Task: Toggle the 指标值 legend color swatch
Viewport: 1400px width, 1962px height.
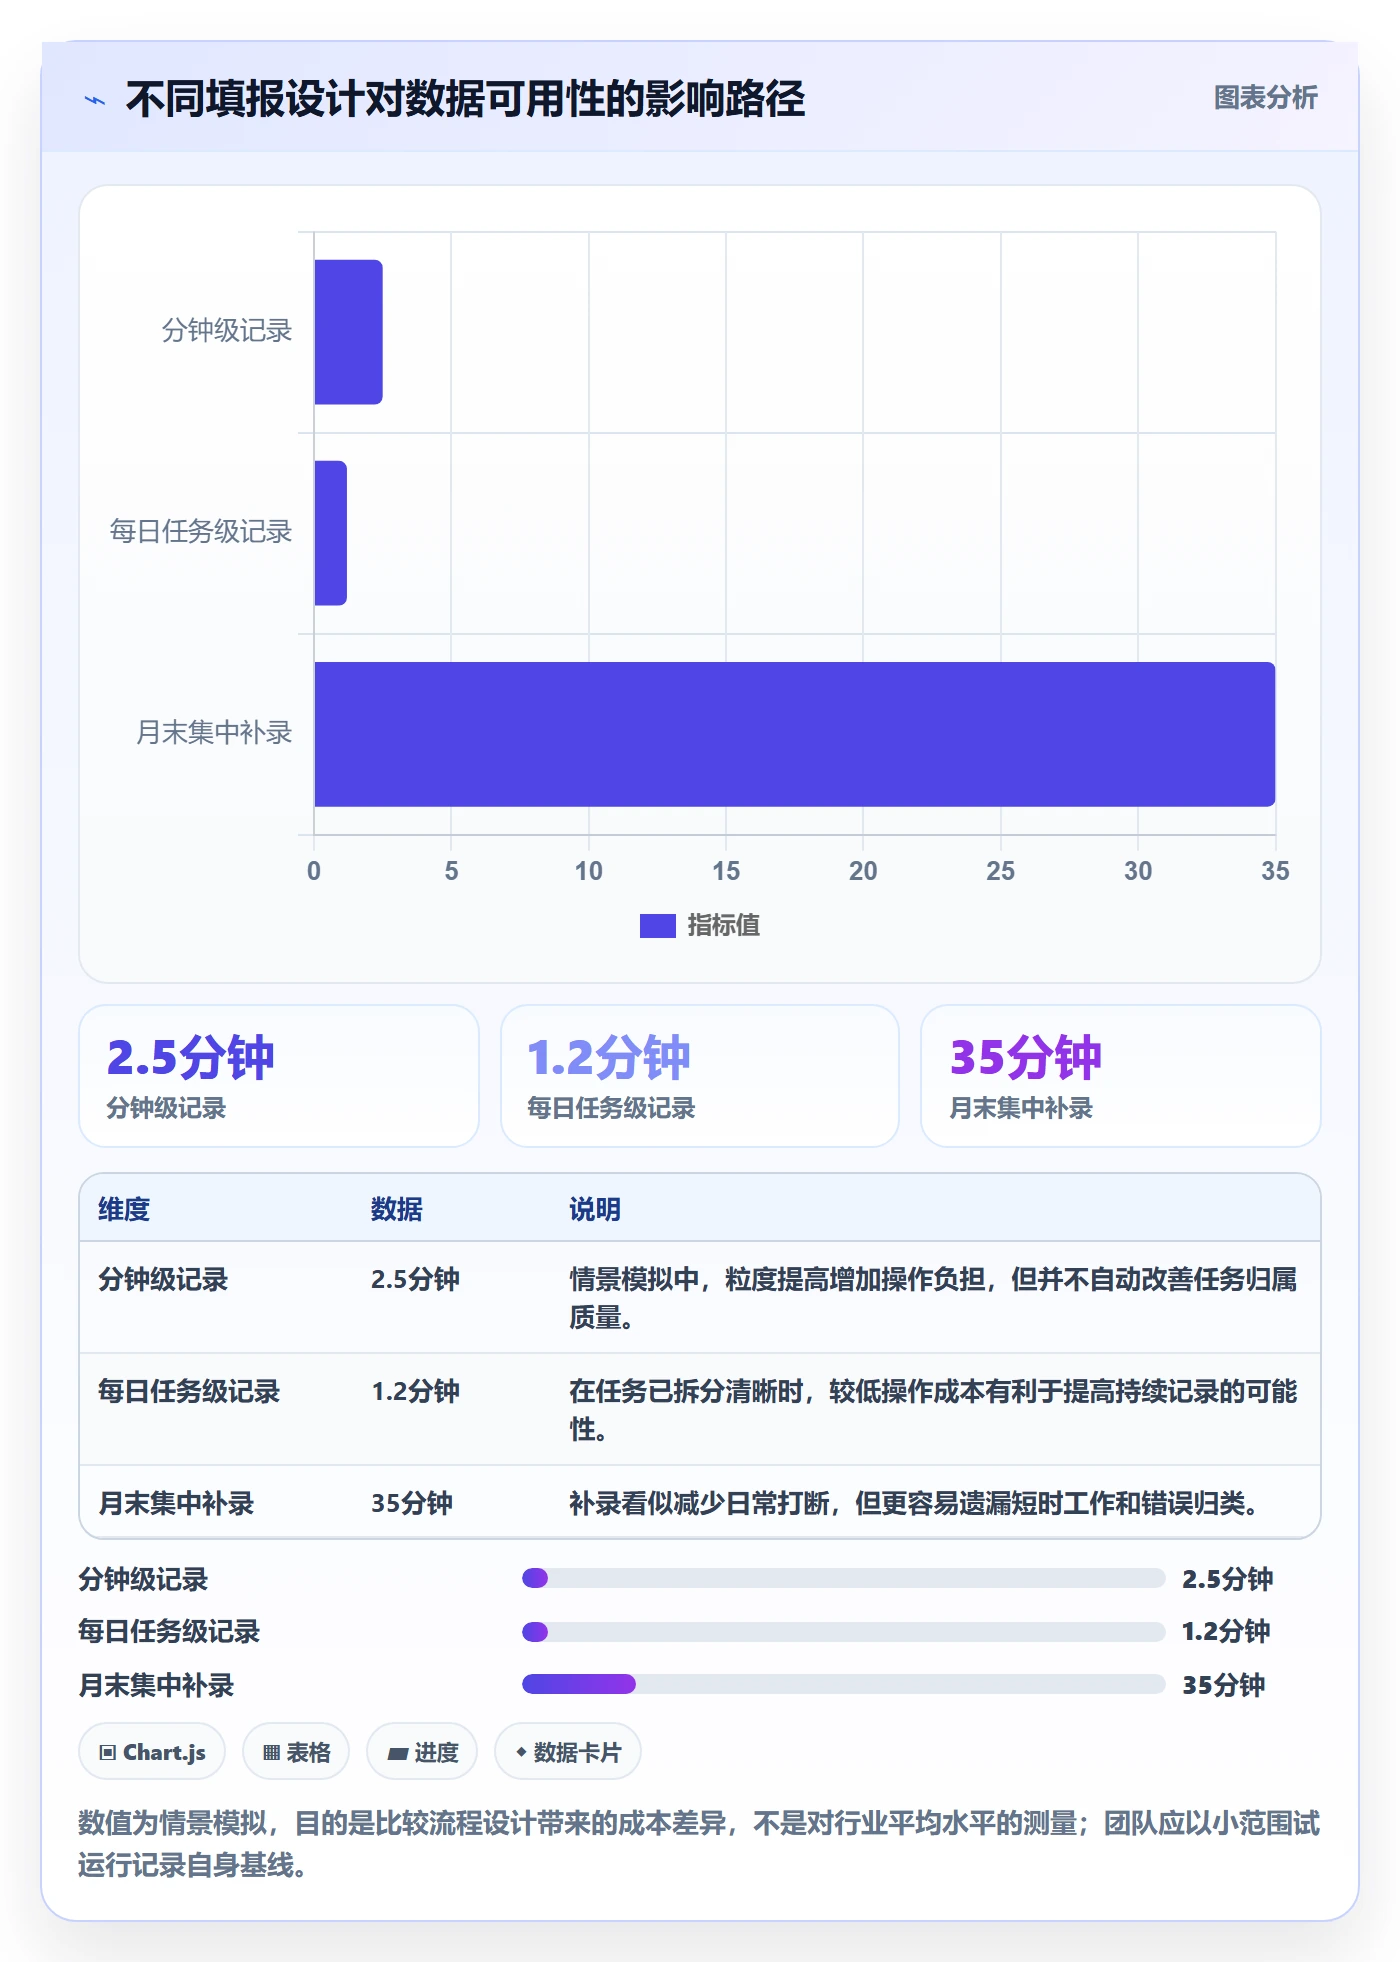Action: 657,926
